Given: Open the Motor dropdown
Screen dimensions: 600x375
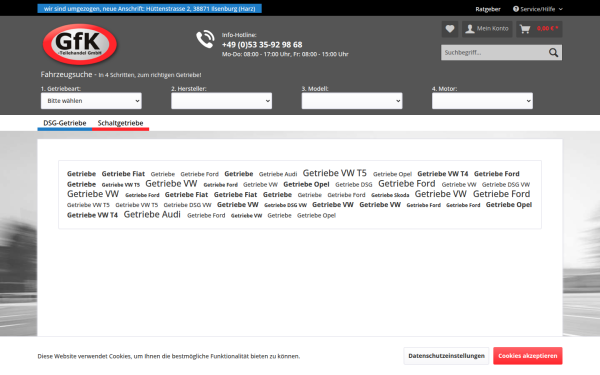Looking at the screenshot, I should pyautogui.click(x=482, y=101).
